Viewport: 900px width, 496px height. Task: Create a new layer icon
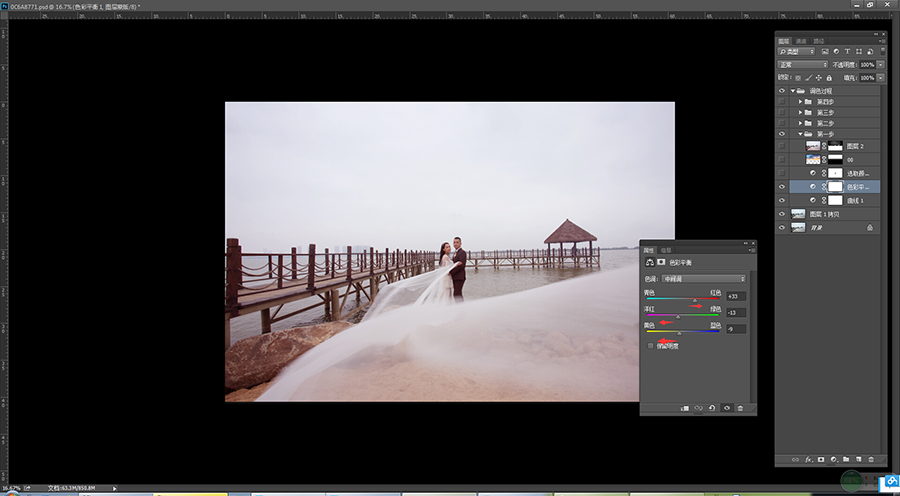click(859, 459)
